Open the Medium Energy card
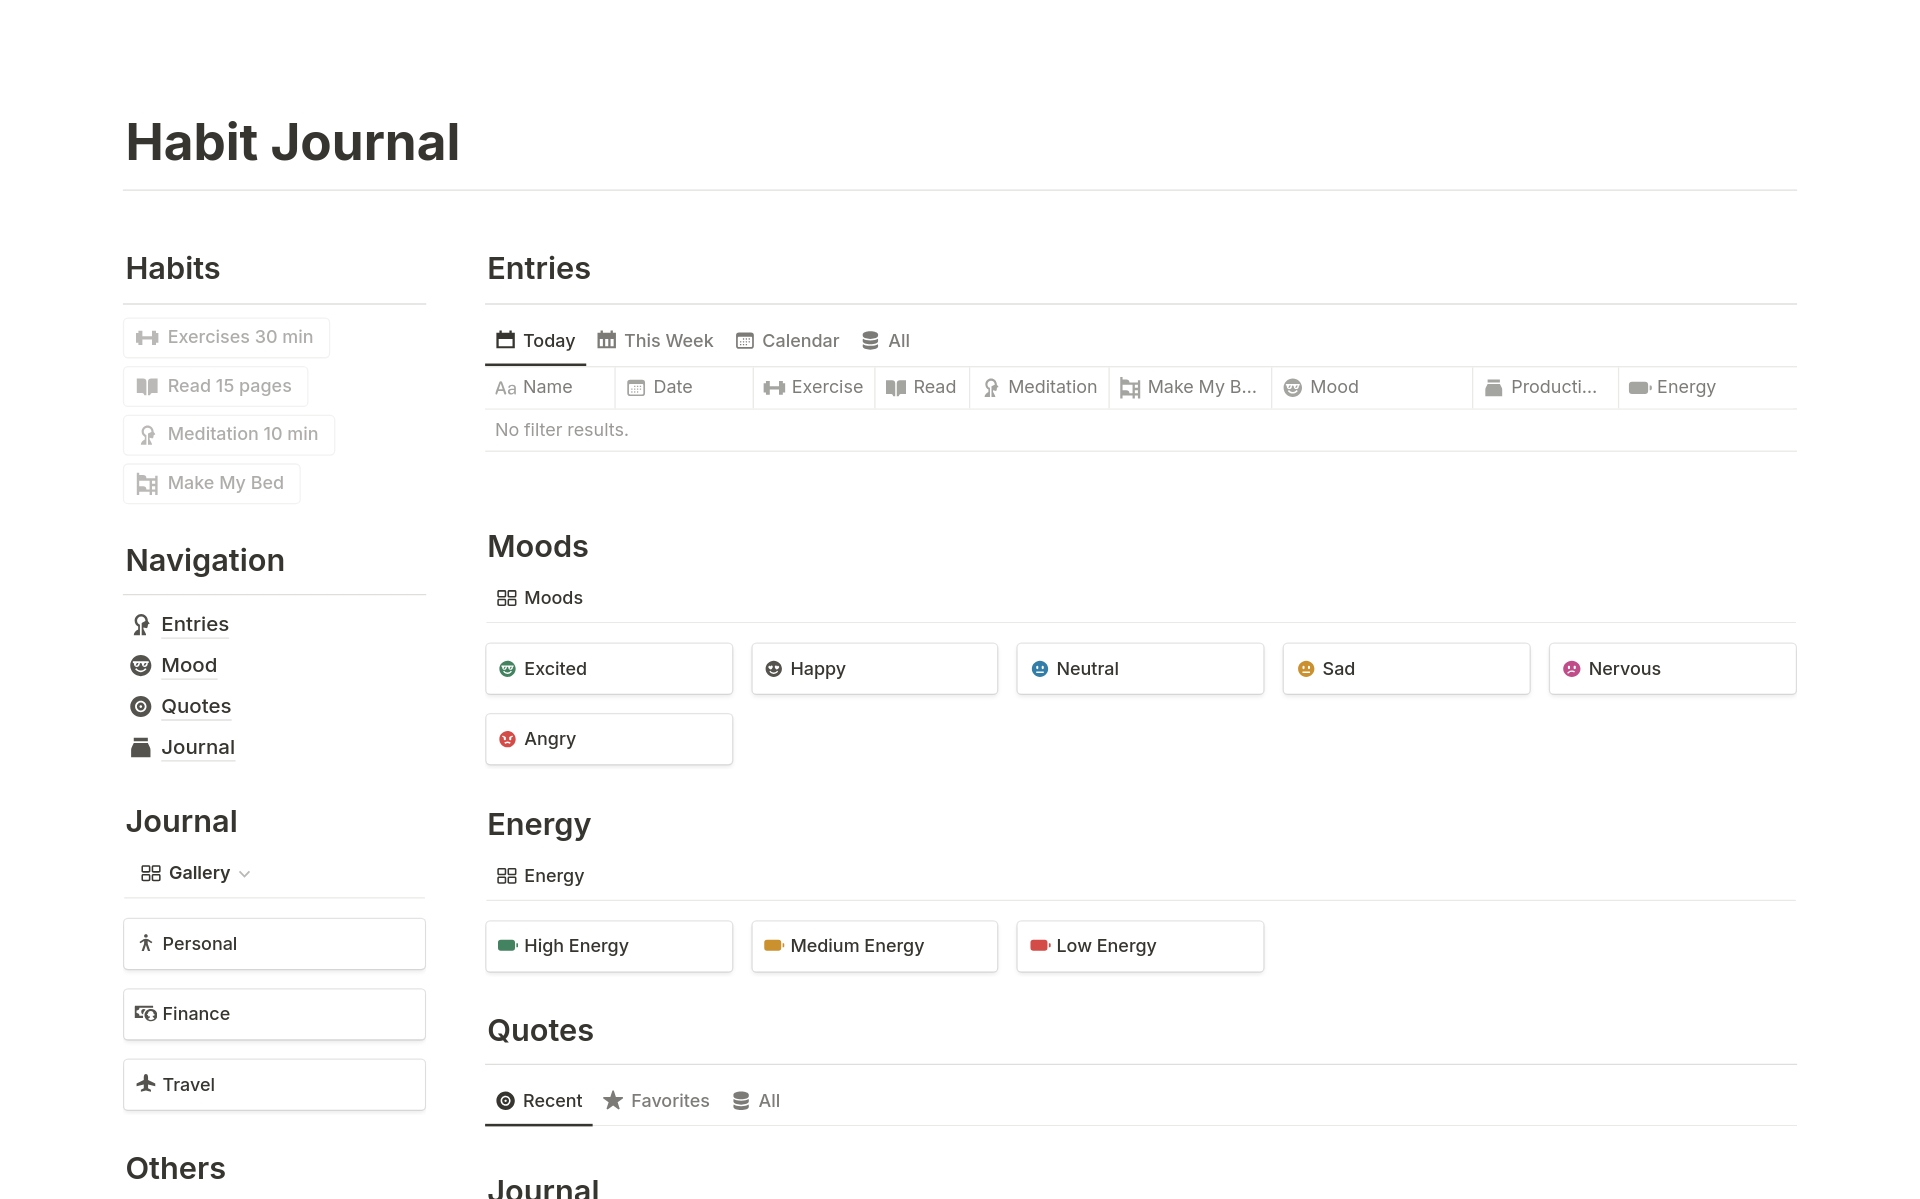Viewport: 1920px width, 1199px height. tap(874, 946)
